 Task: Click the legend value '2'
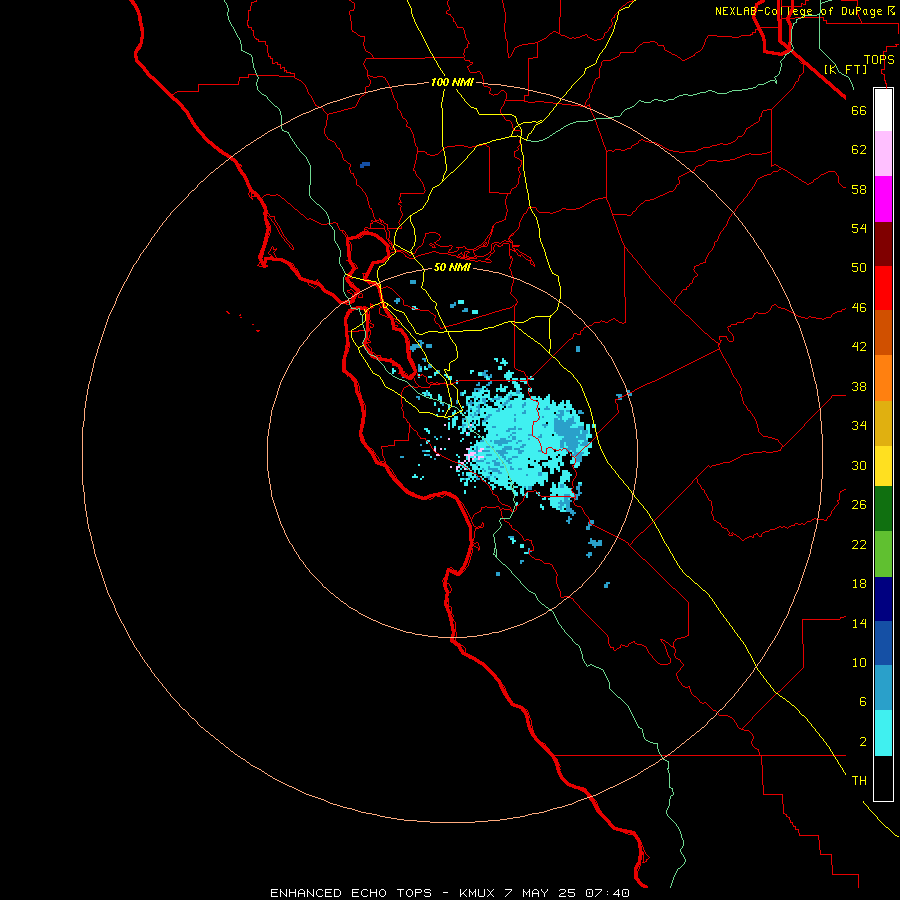point(863,742)
